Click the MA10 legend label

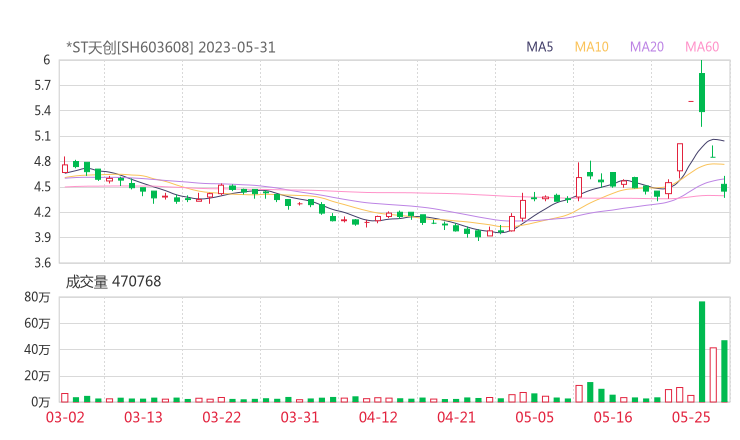pyautogui.click(x=591, y=47)
